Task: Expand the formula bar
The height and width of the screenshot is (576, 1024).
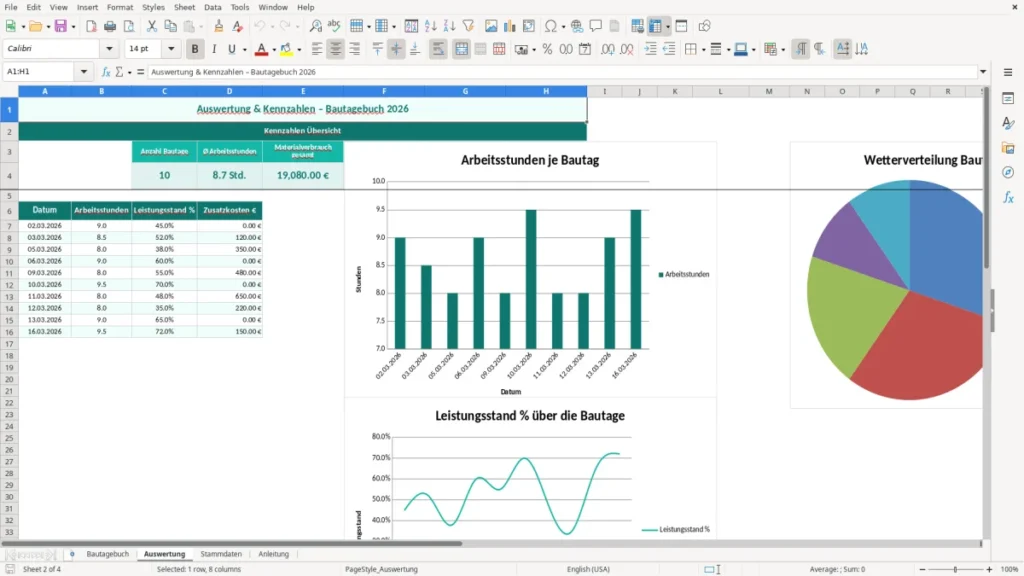Action: [983, 72]
